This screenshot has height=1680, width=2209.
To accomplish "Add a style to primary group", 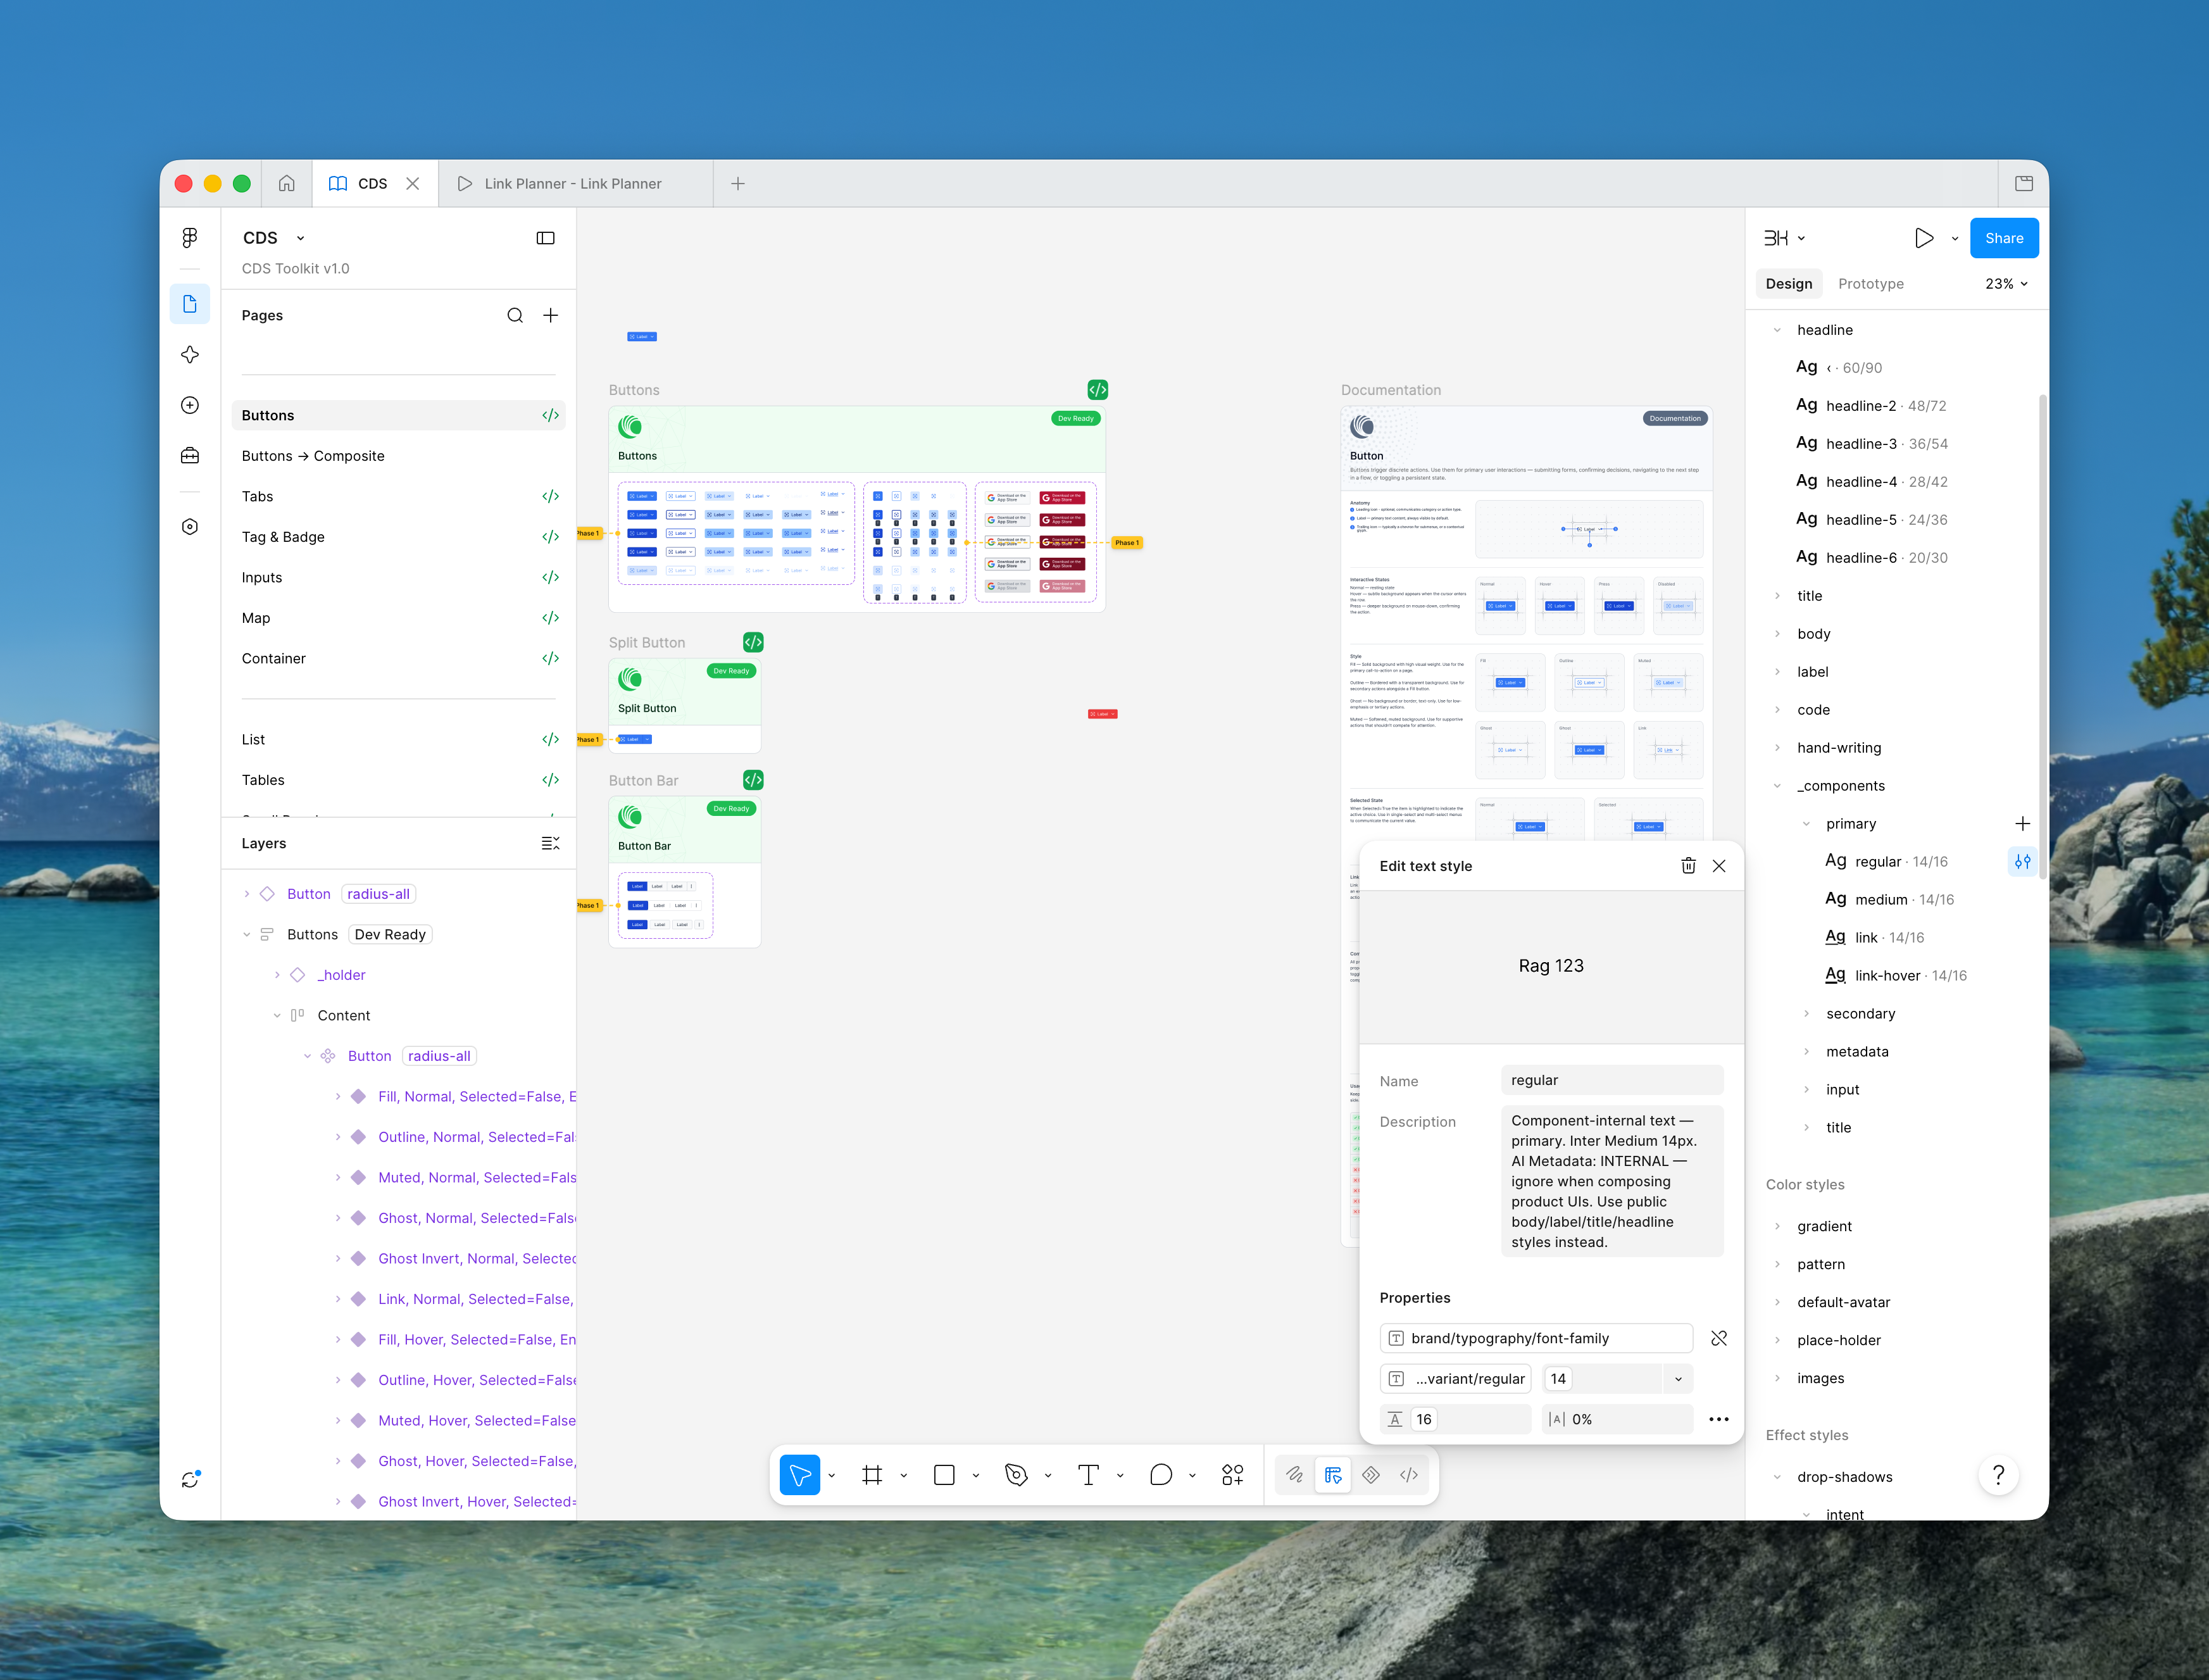I will (2022, 824).
